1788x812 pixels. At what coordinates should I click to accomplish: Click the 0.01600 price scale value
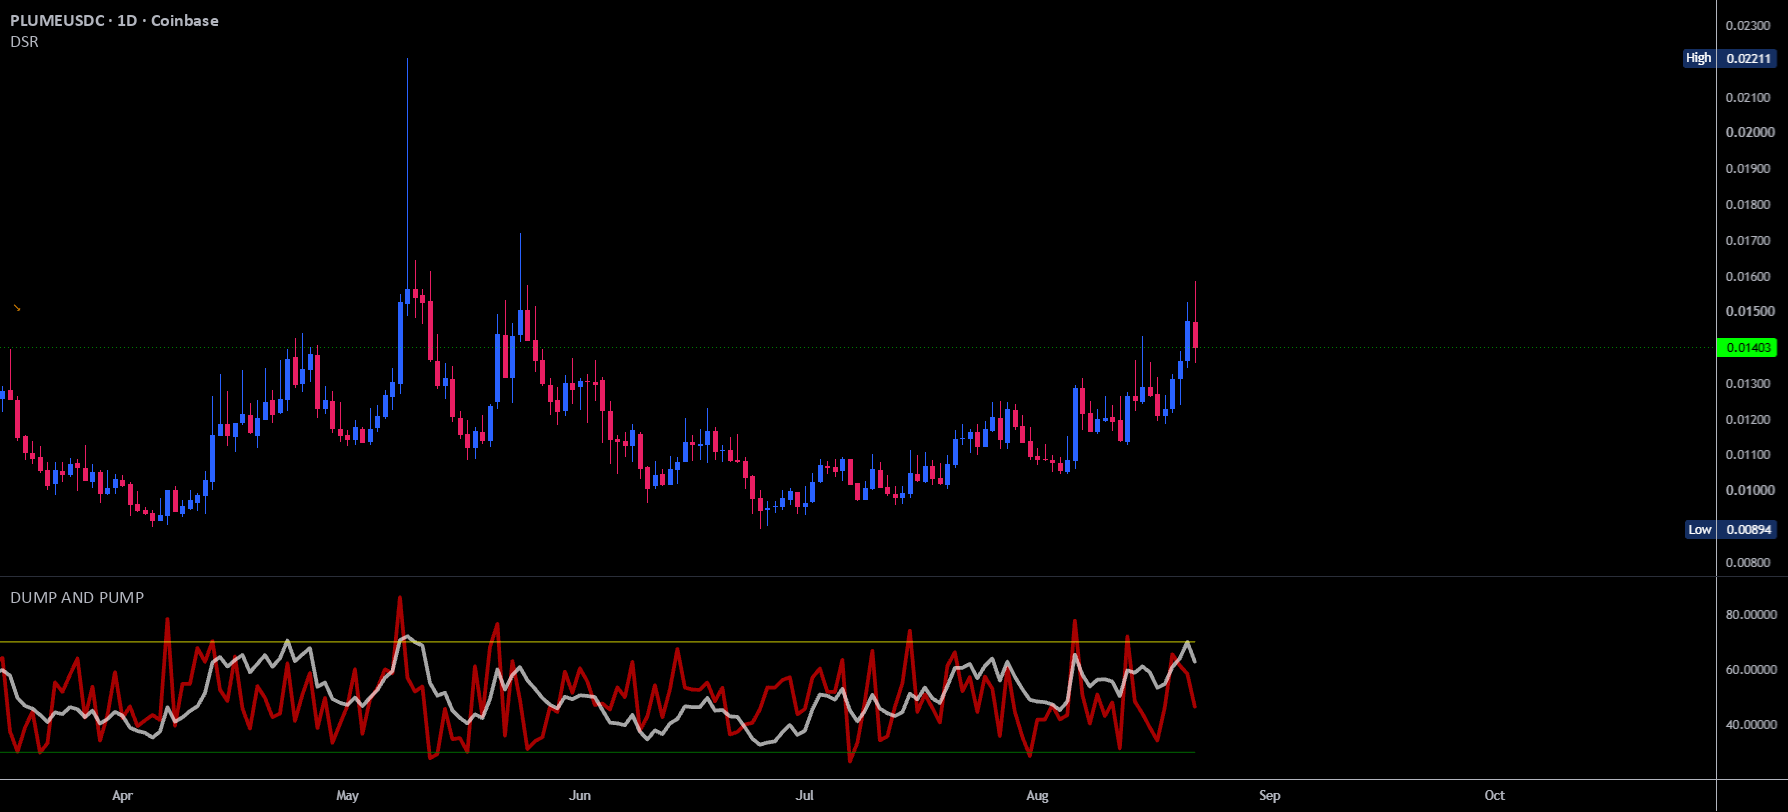pos(1749,276)
